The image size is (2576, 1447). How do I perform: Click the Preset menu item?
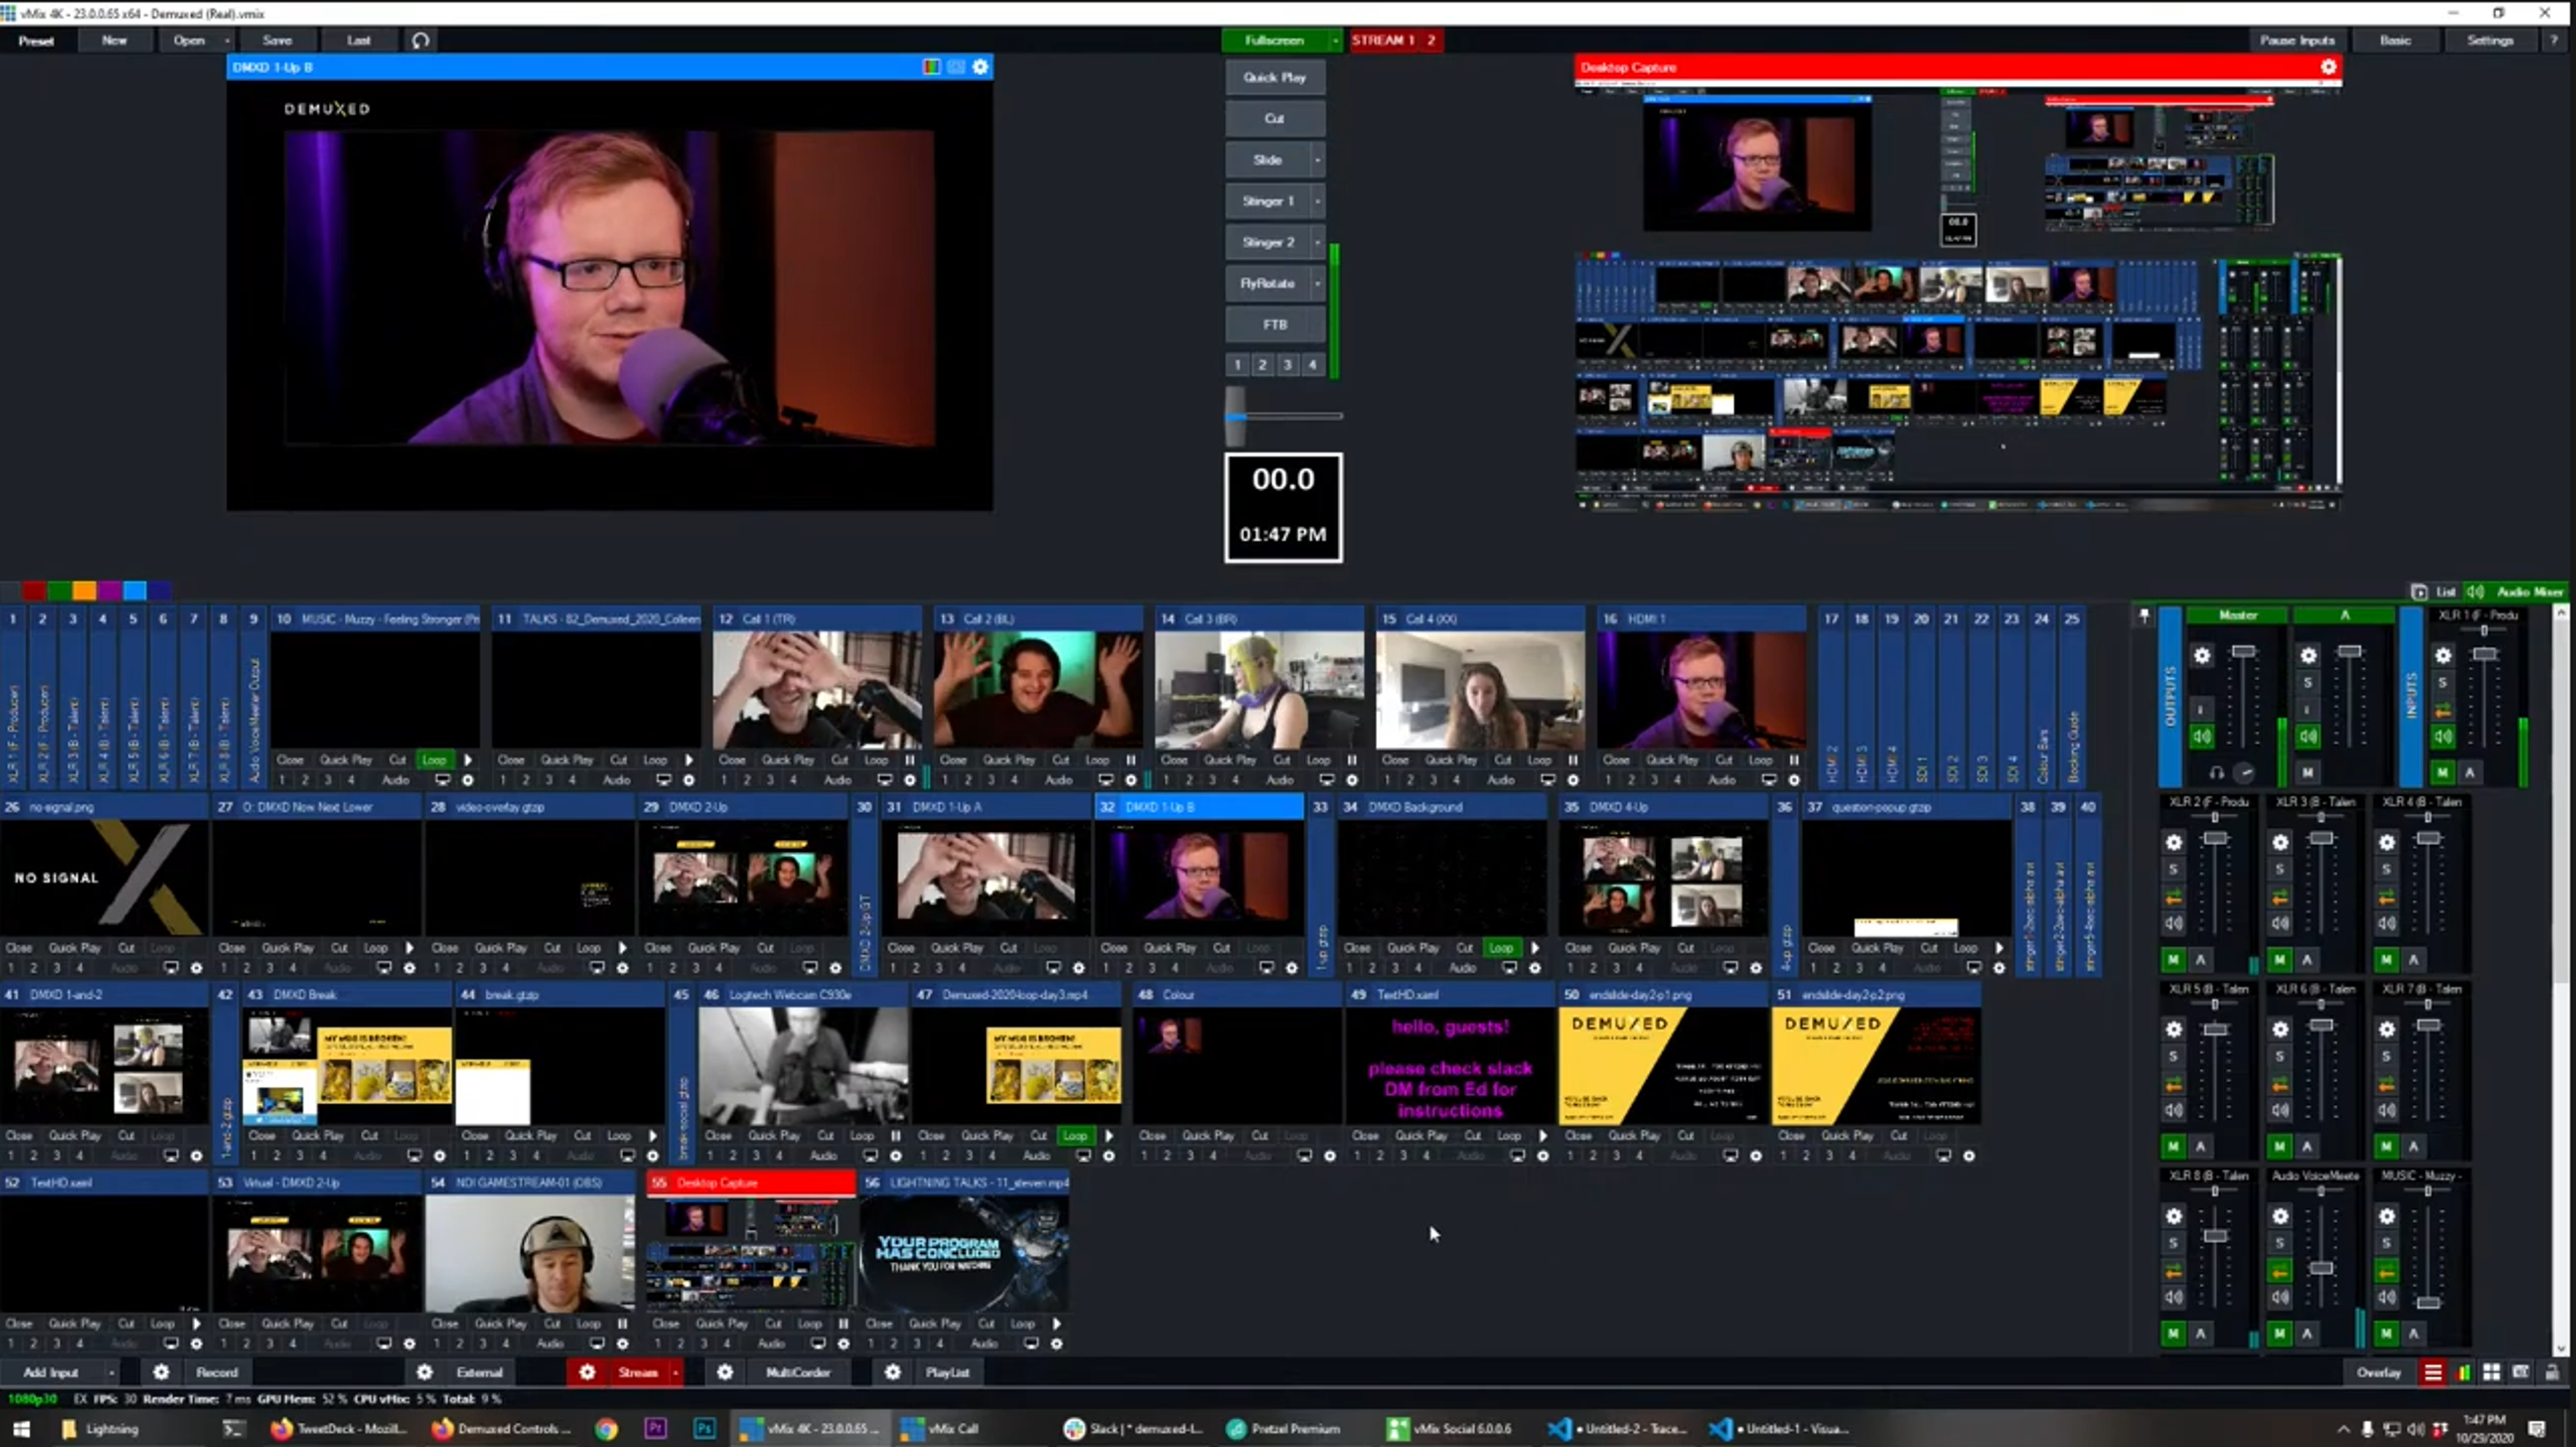point(36,41)
